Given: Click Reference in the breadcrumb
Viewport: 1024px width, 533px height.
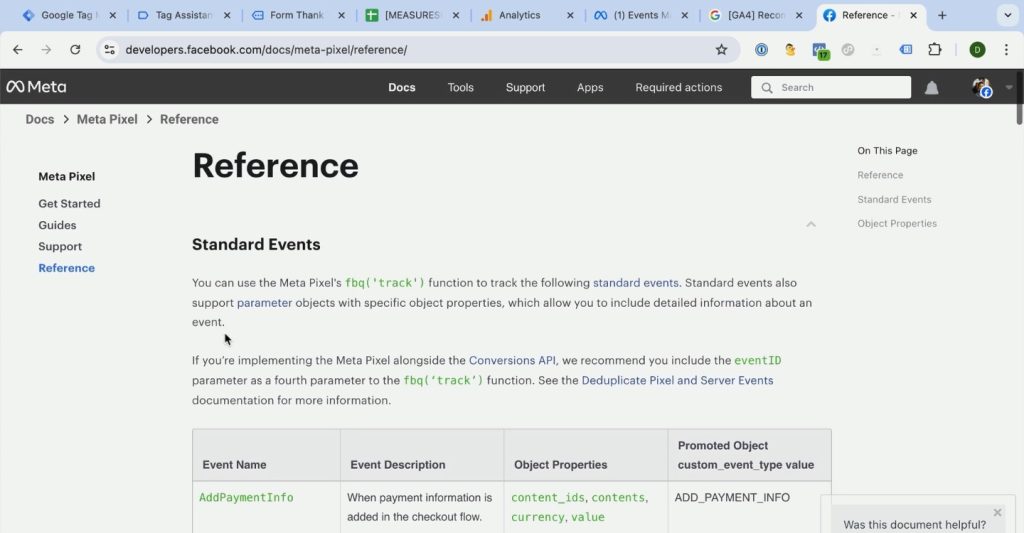Looking at the screenshot, I should coord(189,120).
